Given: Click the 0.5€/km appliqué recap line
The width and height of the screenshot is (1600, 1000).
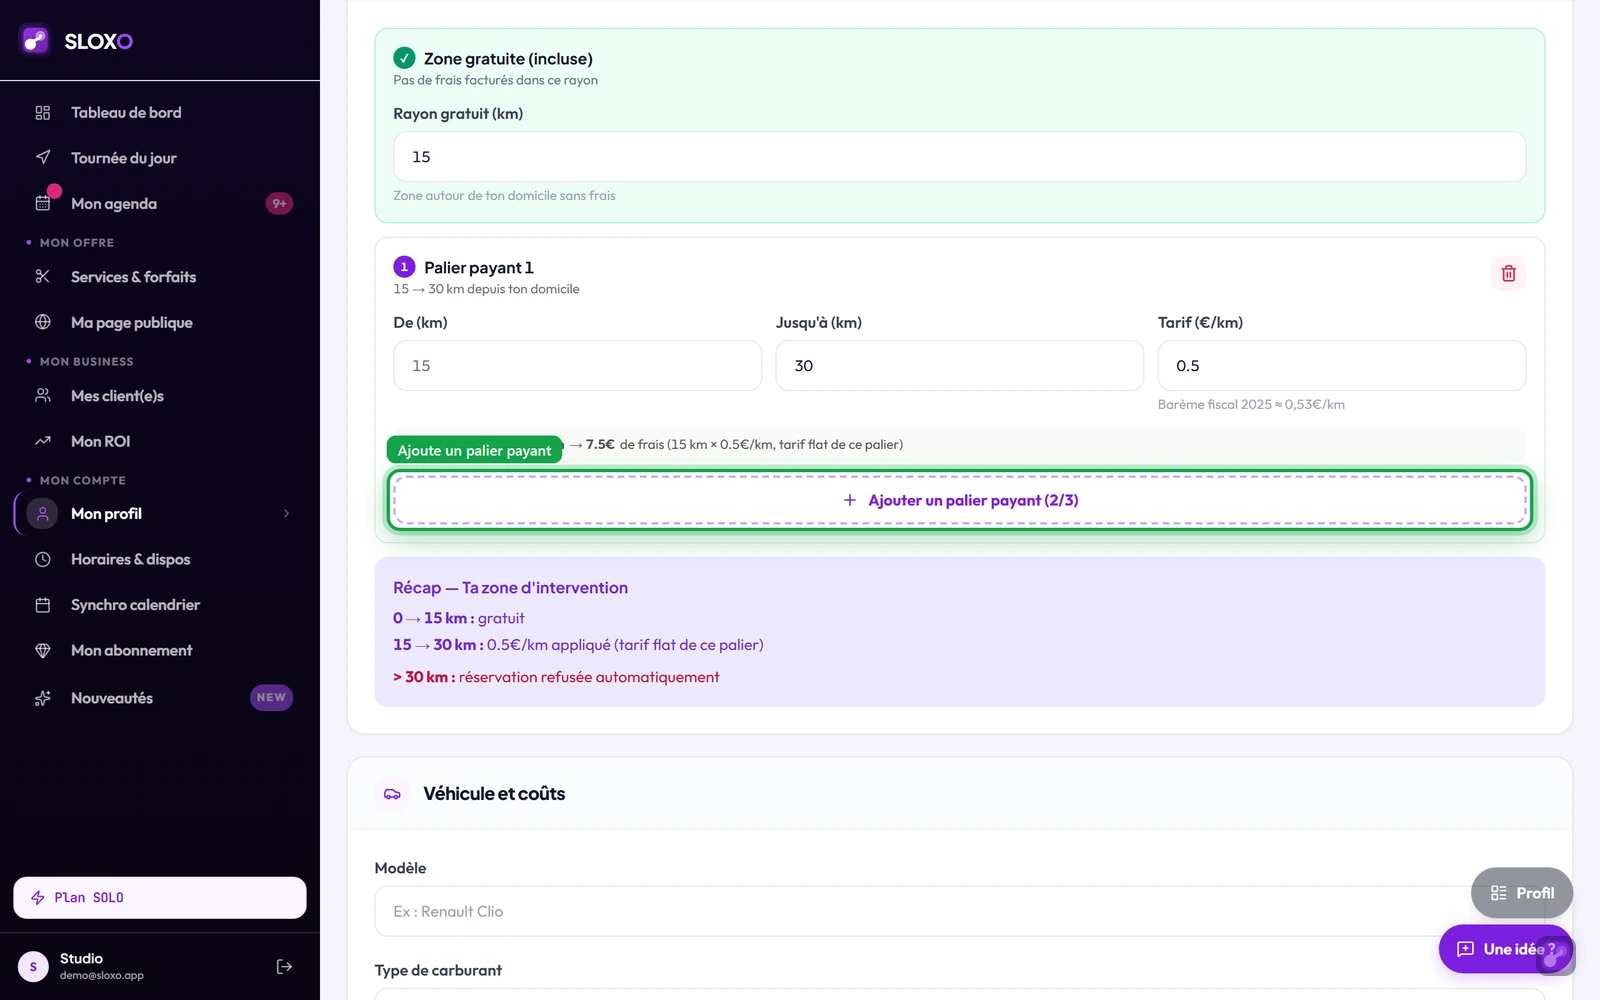Looking at the screenshot, I should pyautogui.click(x=578, y=645).
